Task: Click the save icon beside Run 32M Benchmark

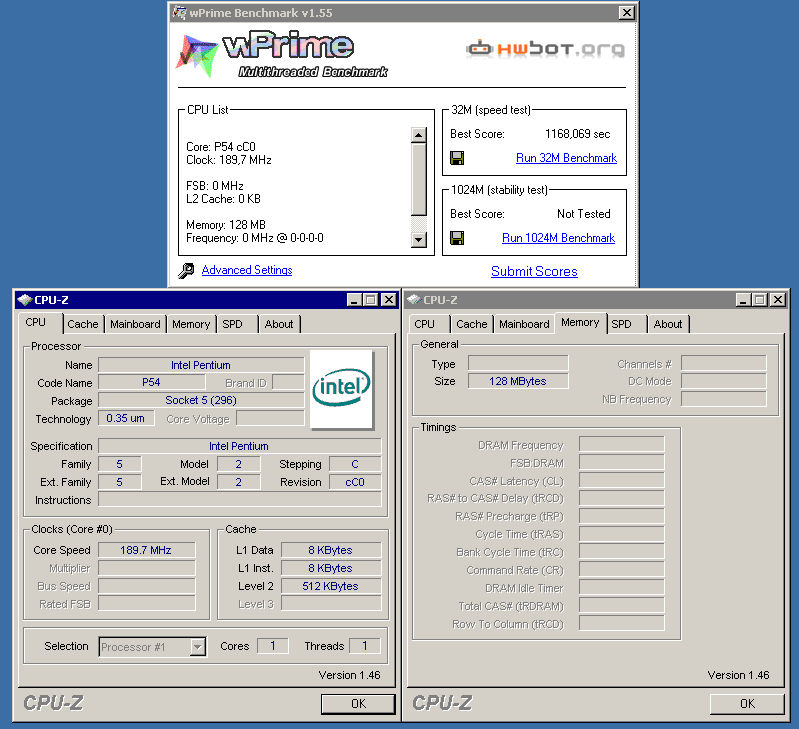Action: [457, 158]
